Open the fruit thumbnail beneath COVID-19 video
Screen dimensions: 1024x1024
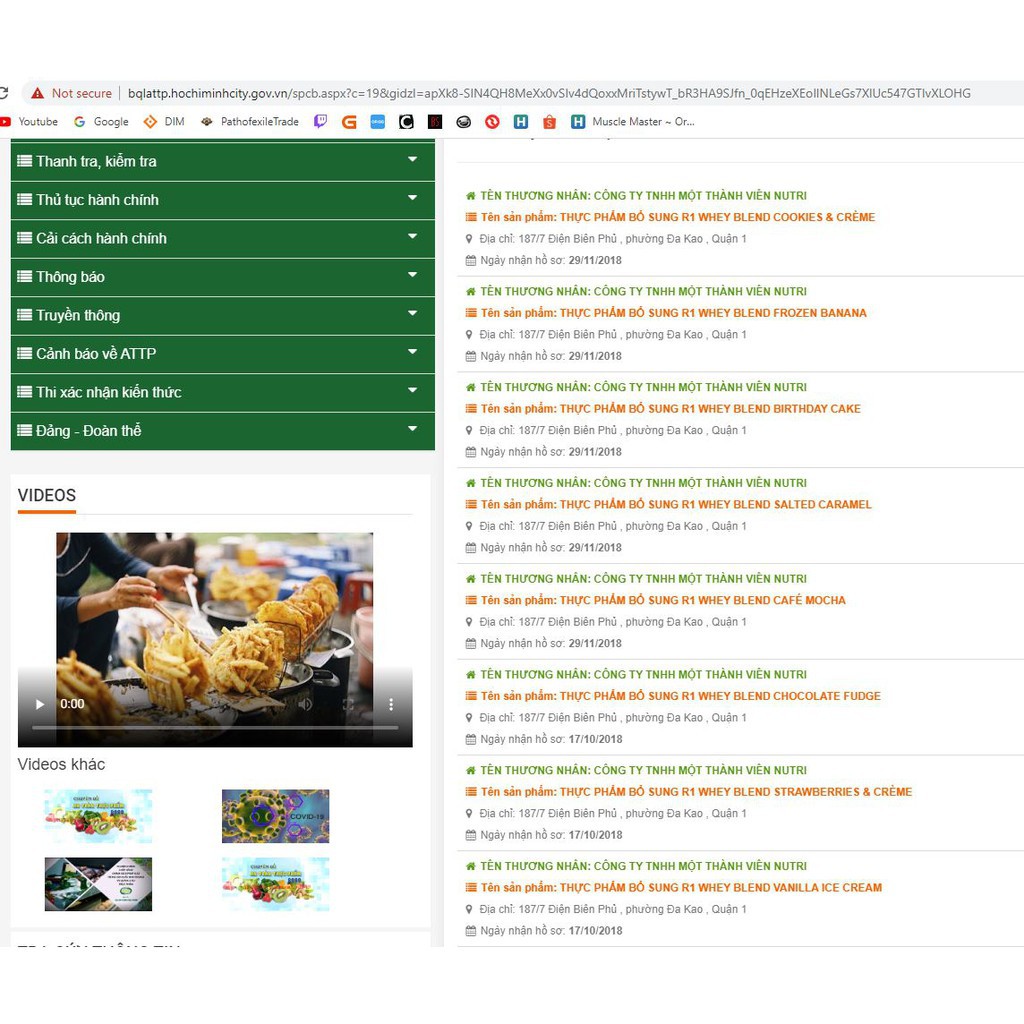[276, 884]
